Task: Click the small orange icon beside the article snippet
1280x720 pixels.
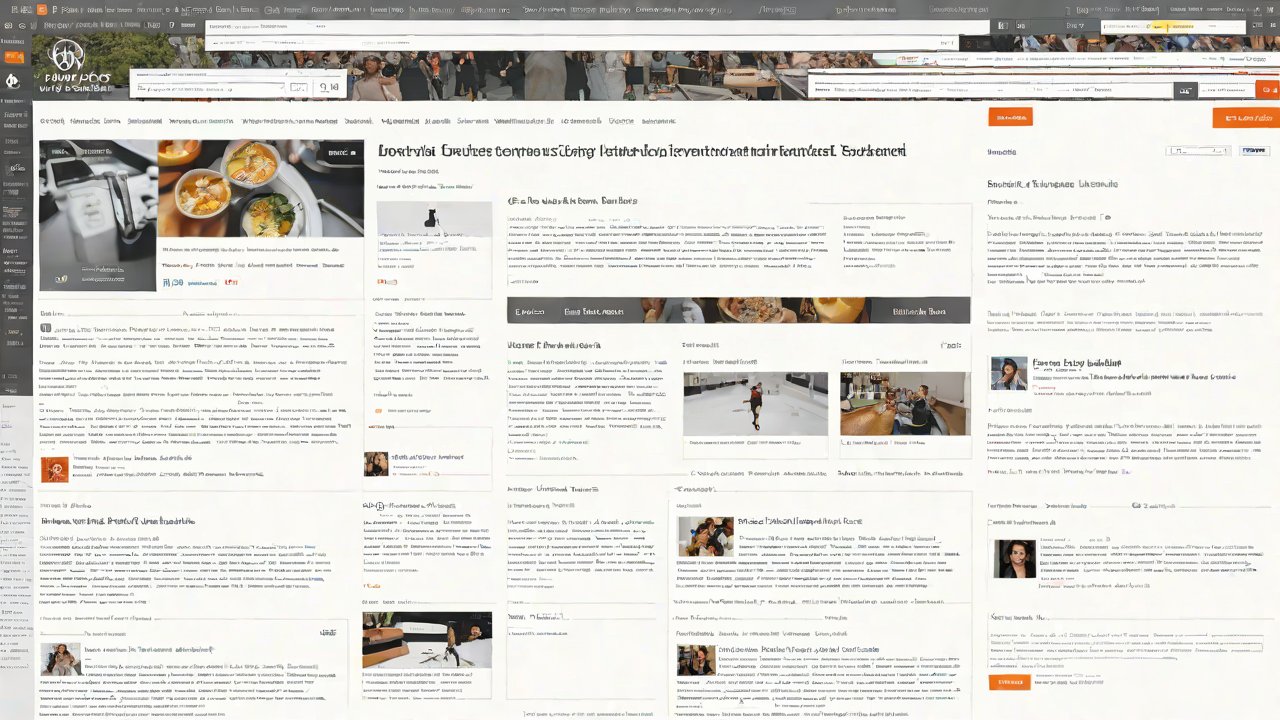Action: (x=56, y=467)
